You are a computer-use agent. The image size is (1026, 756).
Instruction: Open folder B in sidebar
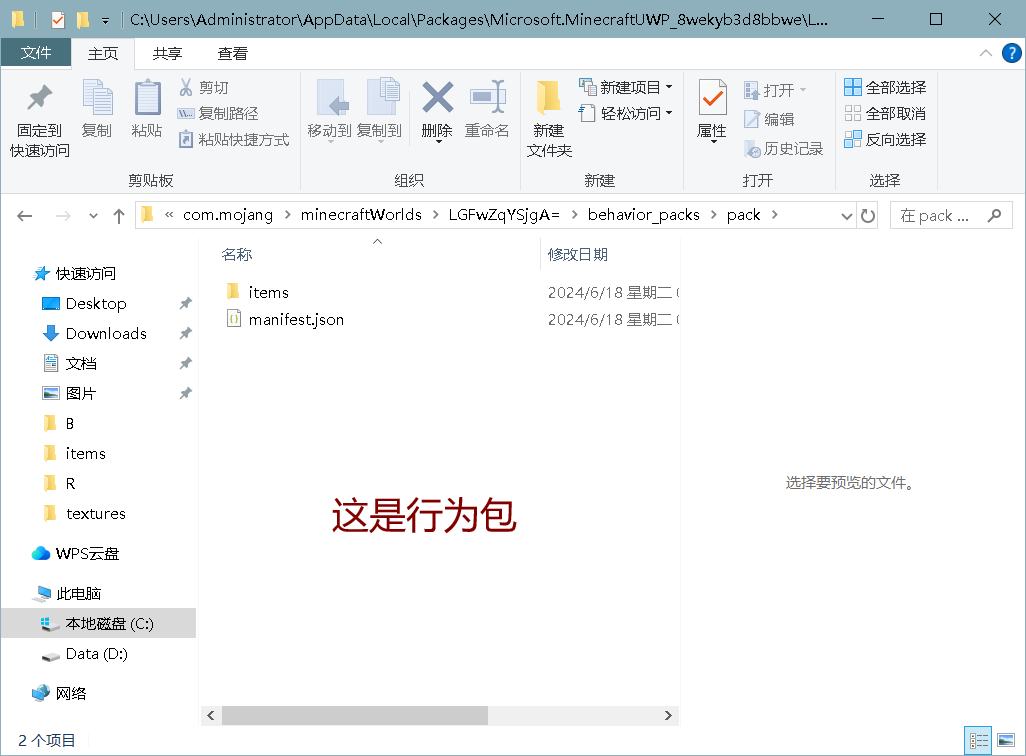click(x=69, y=423)
